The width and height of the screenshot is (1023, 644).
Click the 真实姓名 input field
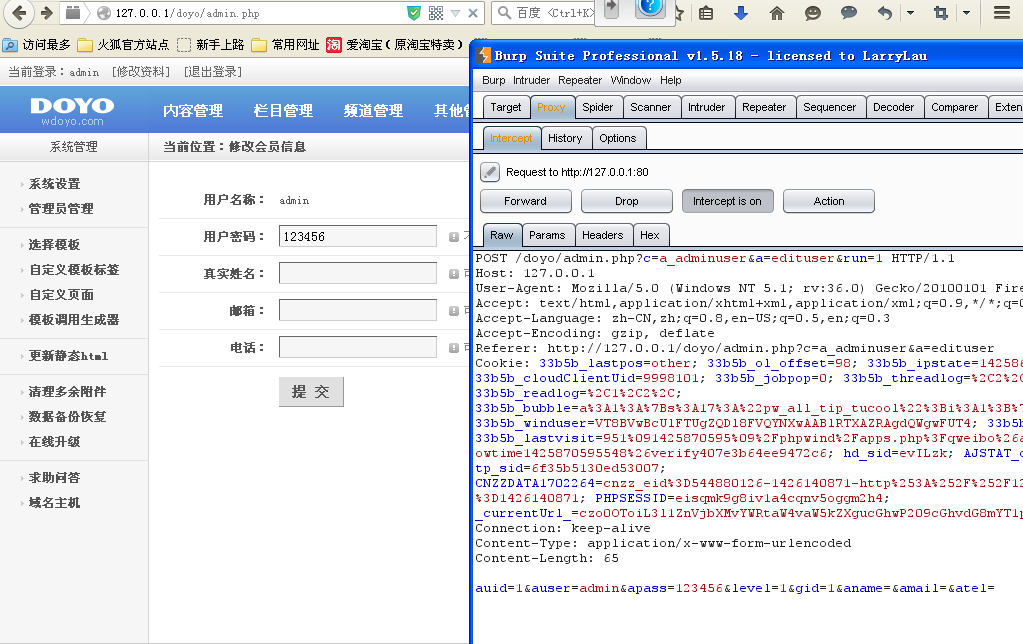click(358, 273)
